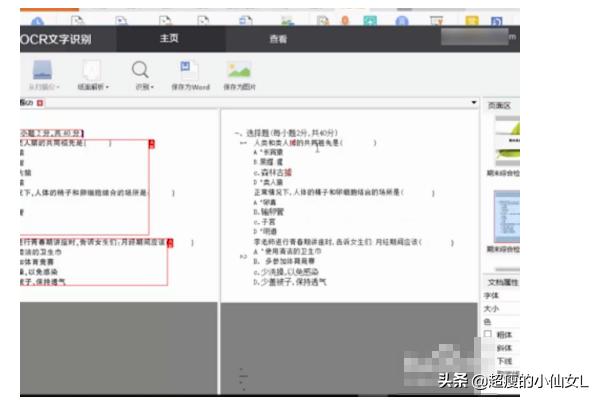Click recognized text C.少洗澡,以免感染
Image resolution: width=600 pixels, height=400 pixels.
pyautogui.click(x=286, y=272)
